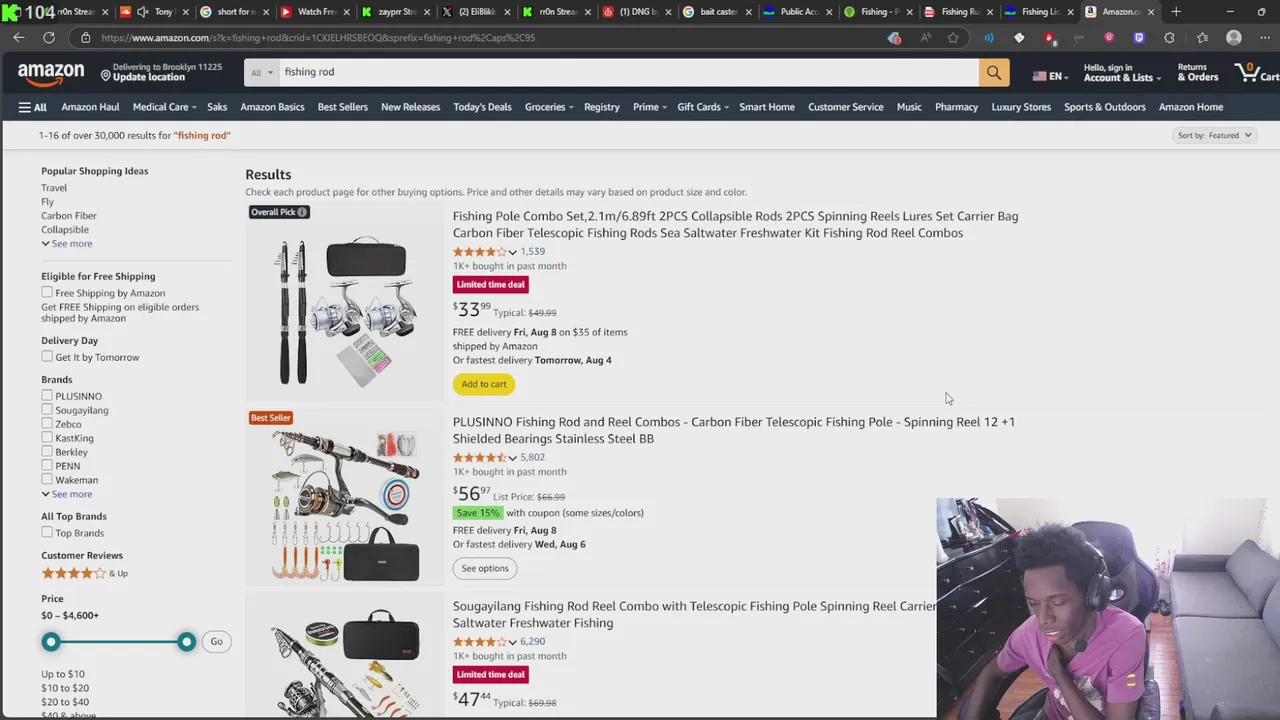The height and width of the screenshot is (720, 1280).
Task: Click the browser back arrow
Action: click(19, 37)
